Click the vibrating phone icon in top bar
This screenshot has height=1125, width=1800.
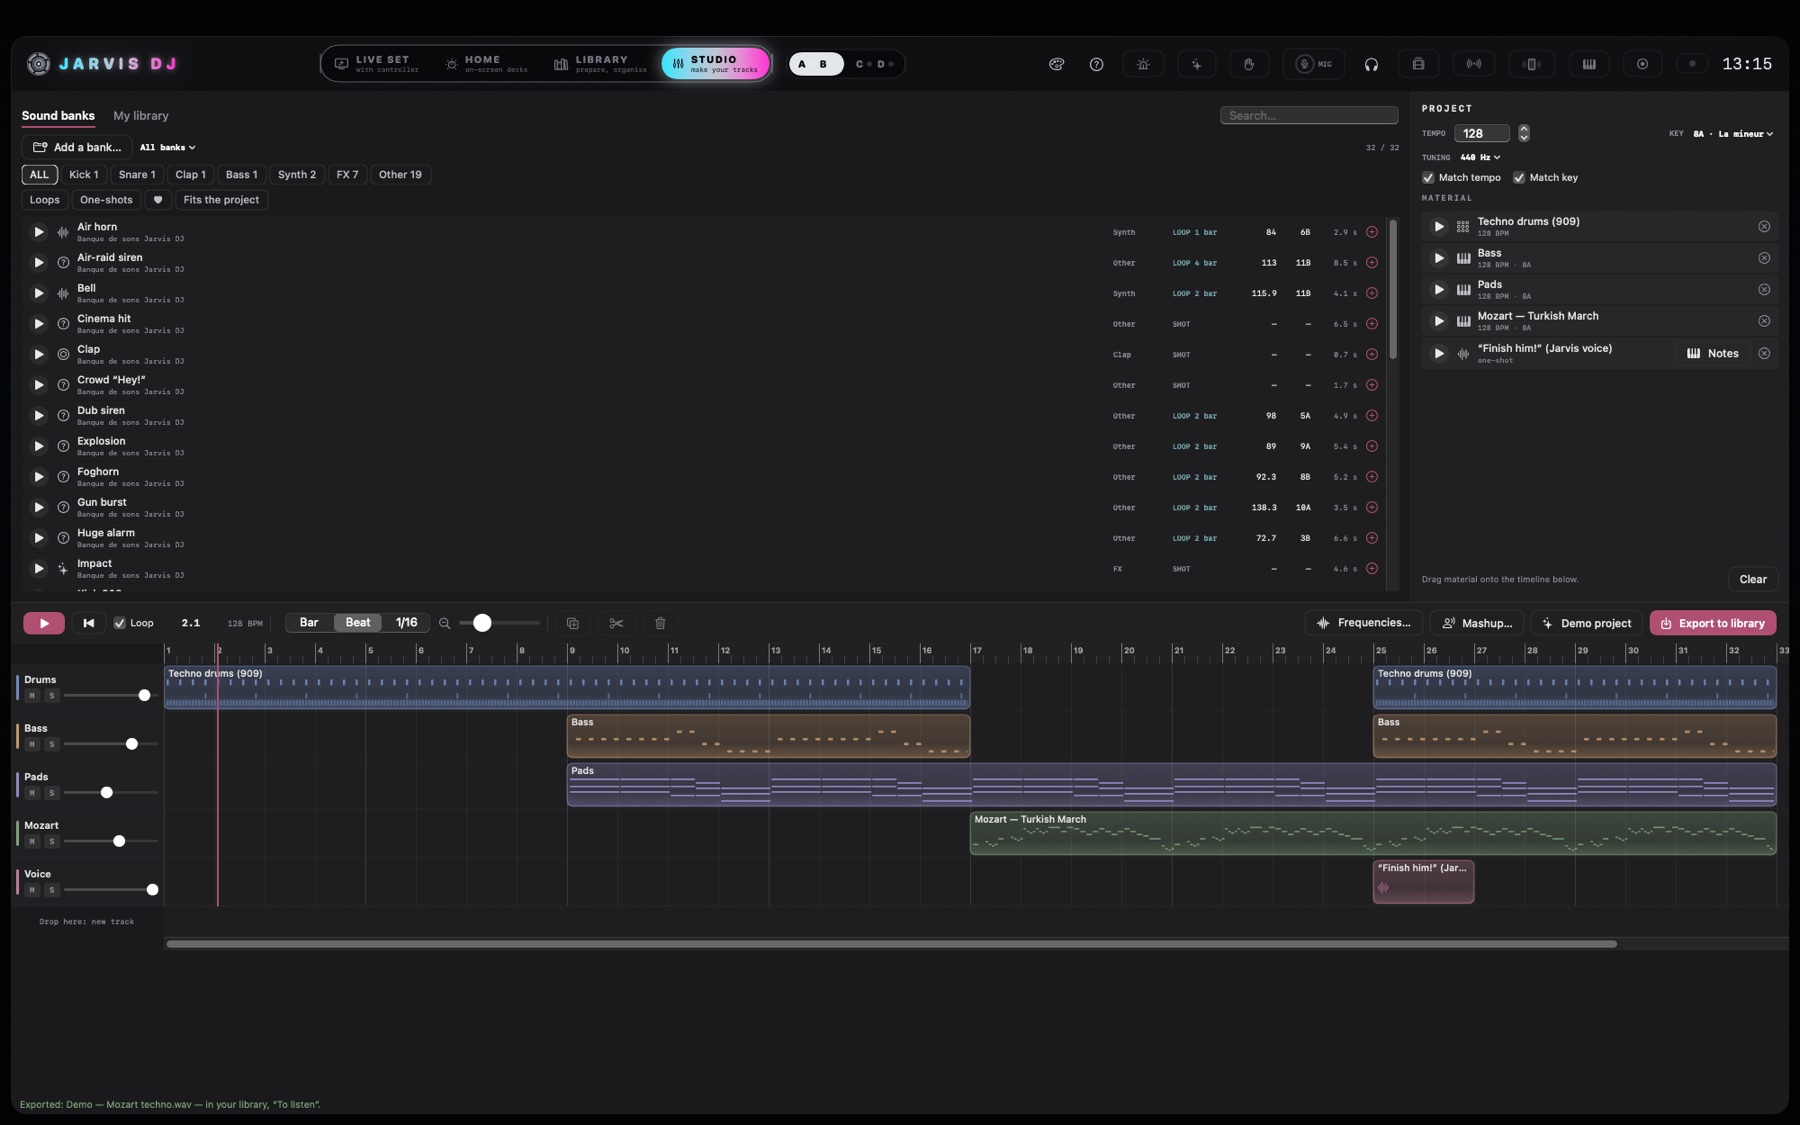tap(1531, 64)
